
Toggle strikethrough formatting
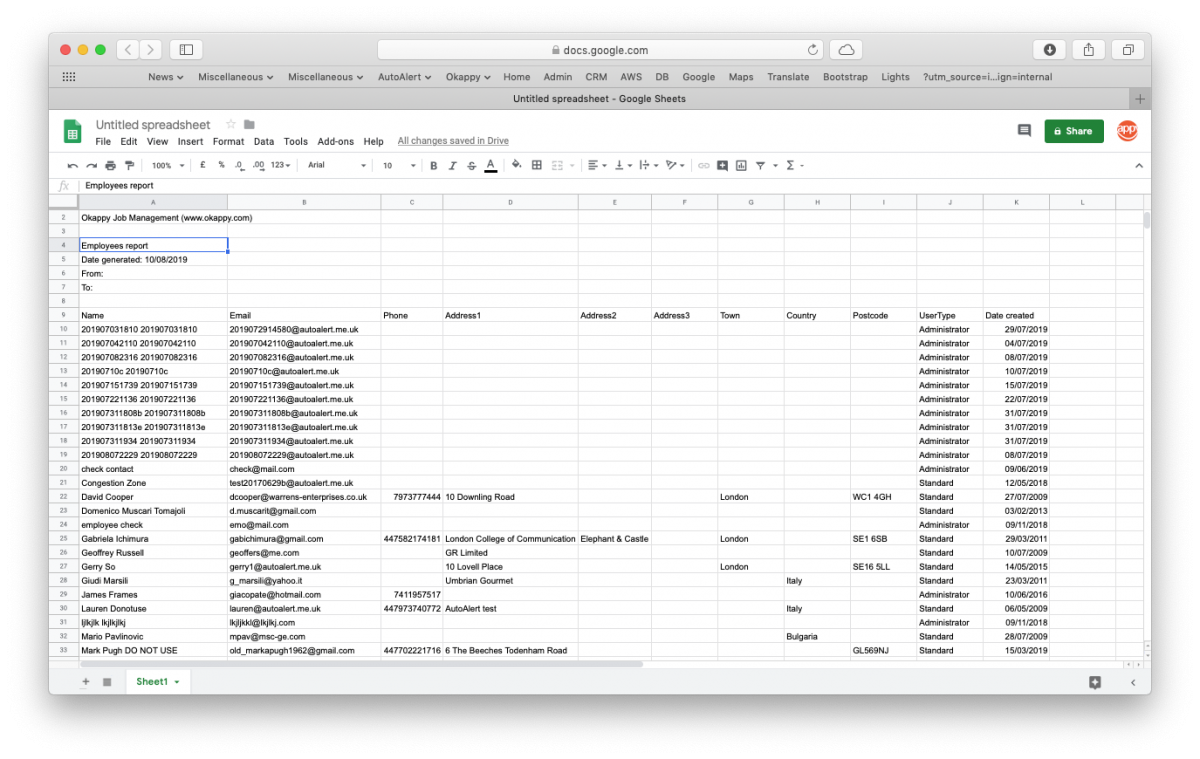pos(470,165)
